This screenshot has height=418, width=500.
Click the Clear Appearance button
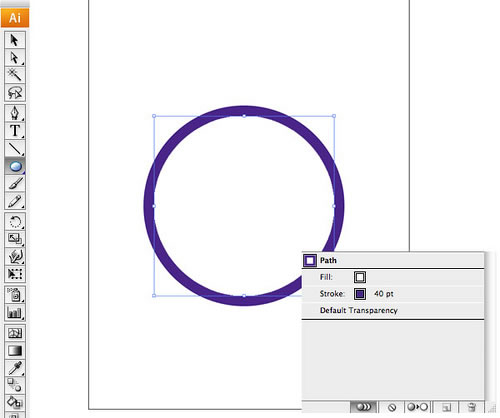(x=392, y=407)
